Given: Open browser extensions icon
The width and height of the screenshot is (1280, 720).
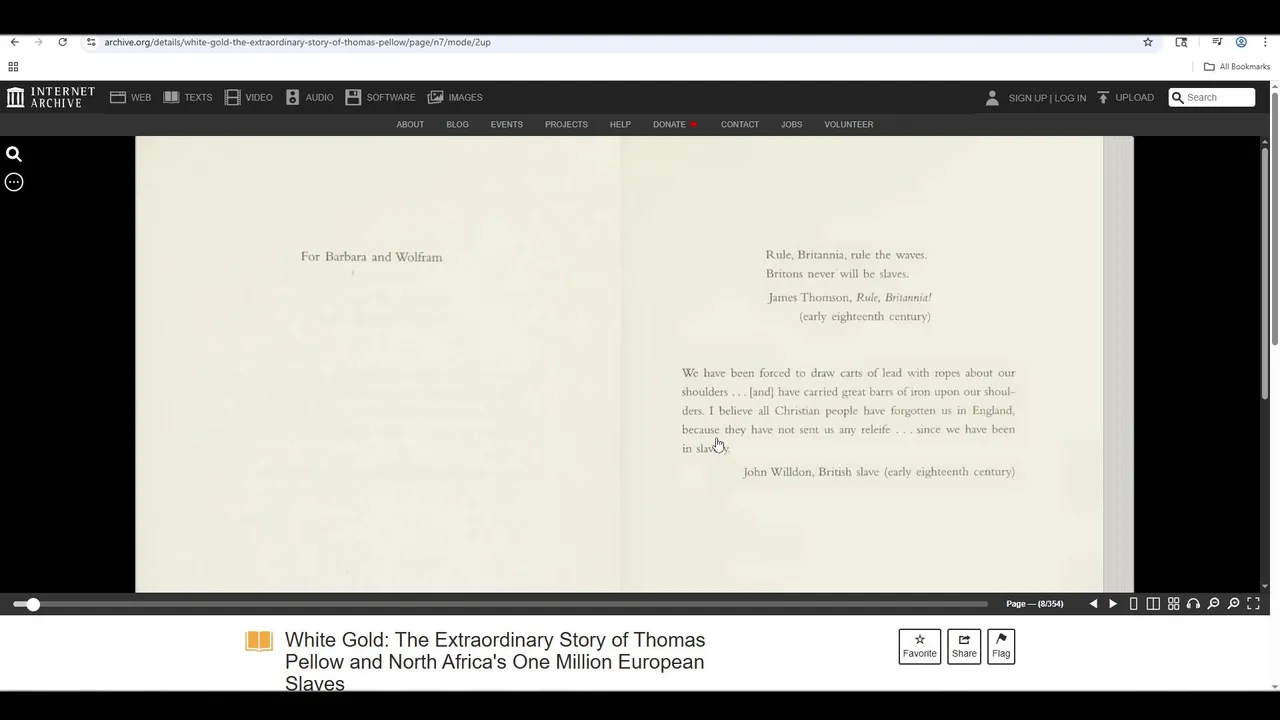Looking at the screenshot, I should 1181,42.
